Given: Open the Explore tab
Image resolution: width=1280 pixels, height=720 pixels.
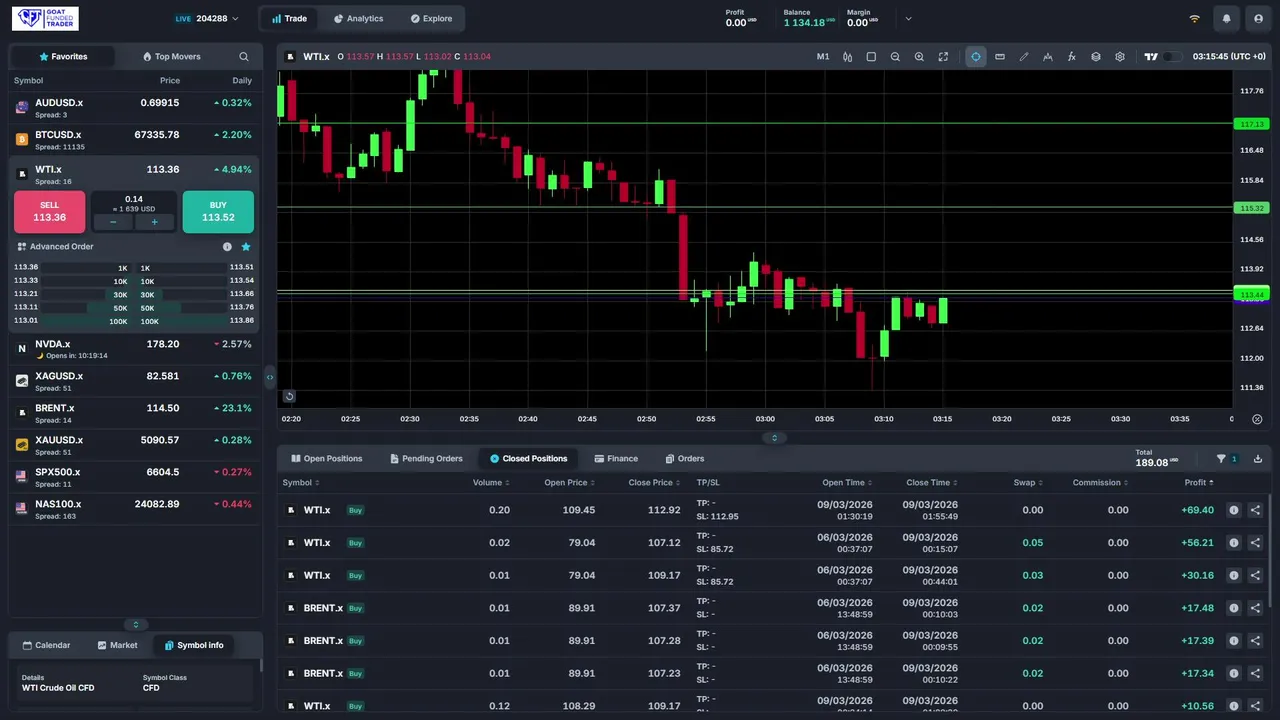Looking at the screenshot, I should [431, 18].
